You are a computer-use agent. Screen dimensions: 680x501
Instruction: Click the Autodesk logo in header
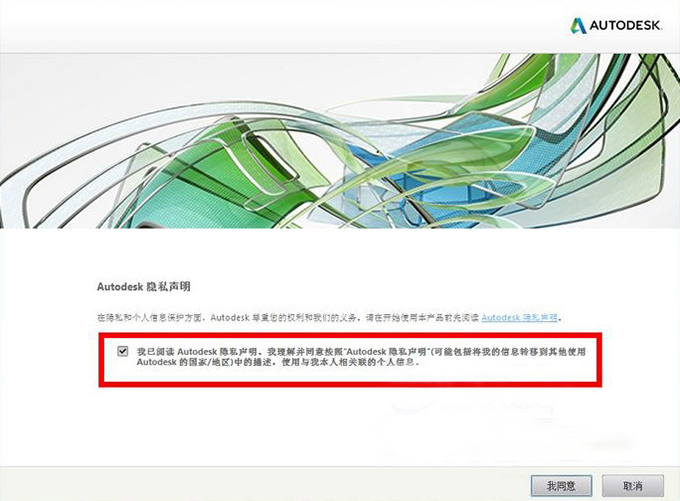point(616,26)
